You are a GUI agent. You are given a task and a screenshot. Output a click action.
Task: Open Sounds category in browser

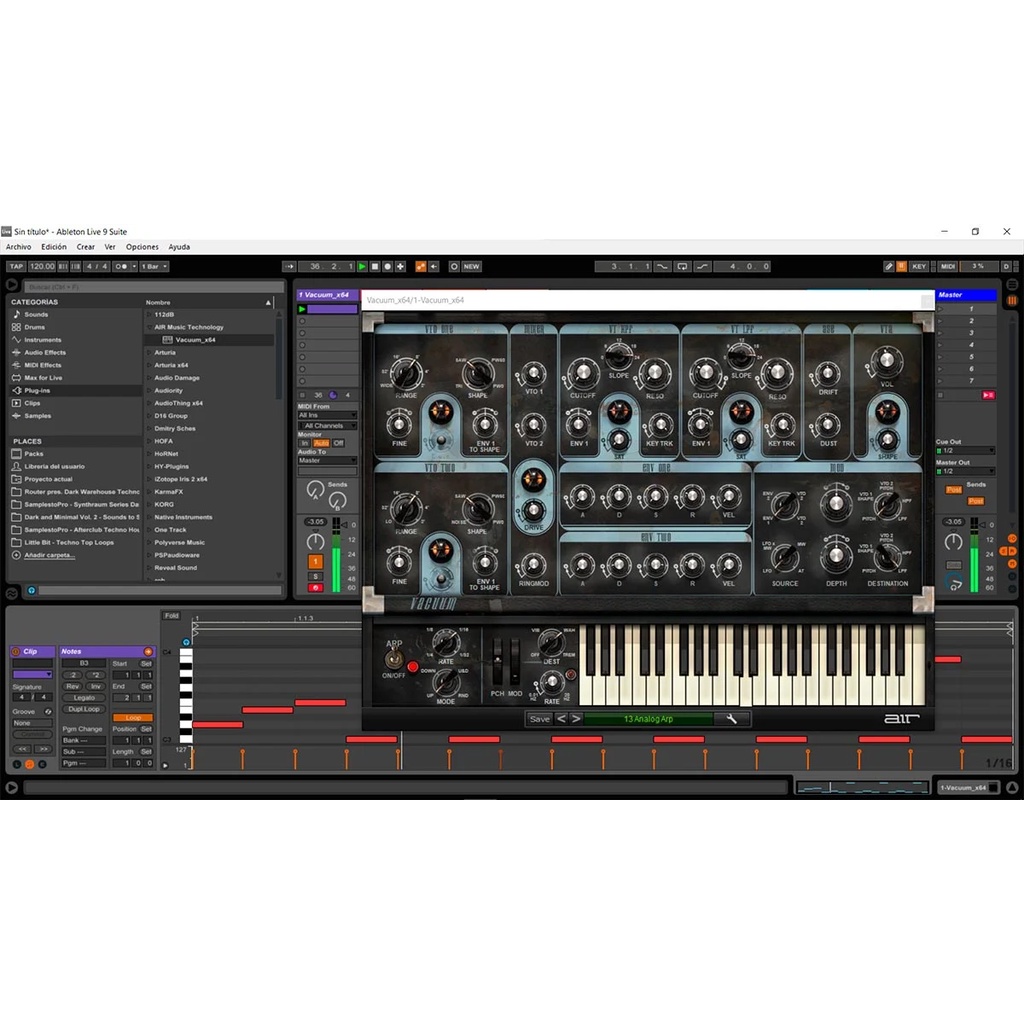click(x=37, y=315)
